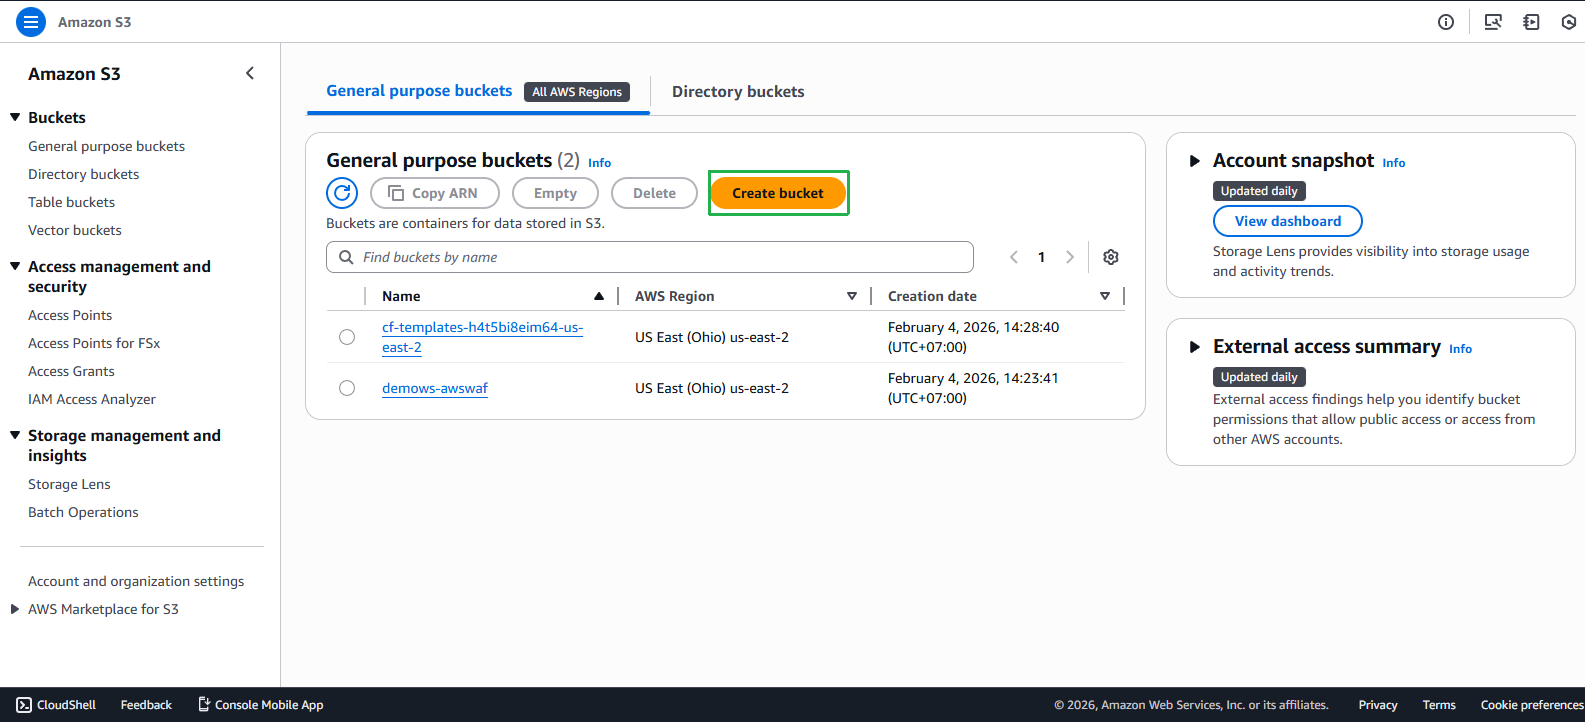Open Cookie preferences in footer
1585x722 pixels.
pos(1532,705)
